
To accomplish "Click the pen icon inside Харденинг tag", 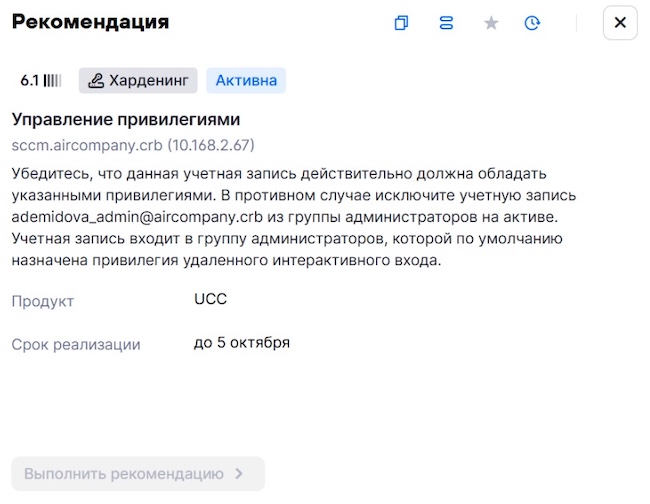I will coord(97,81).
